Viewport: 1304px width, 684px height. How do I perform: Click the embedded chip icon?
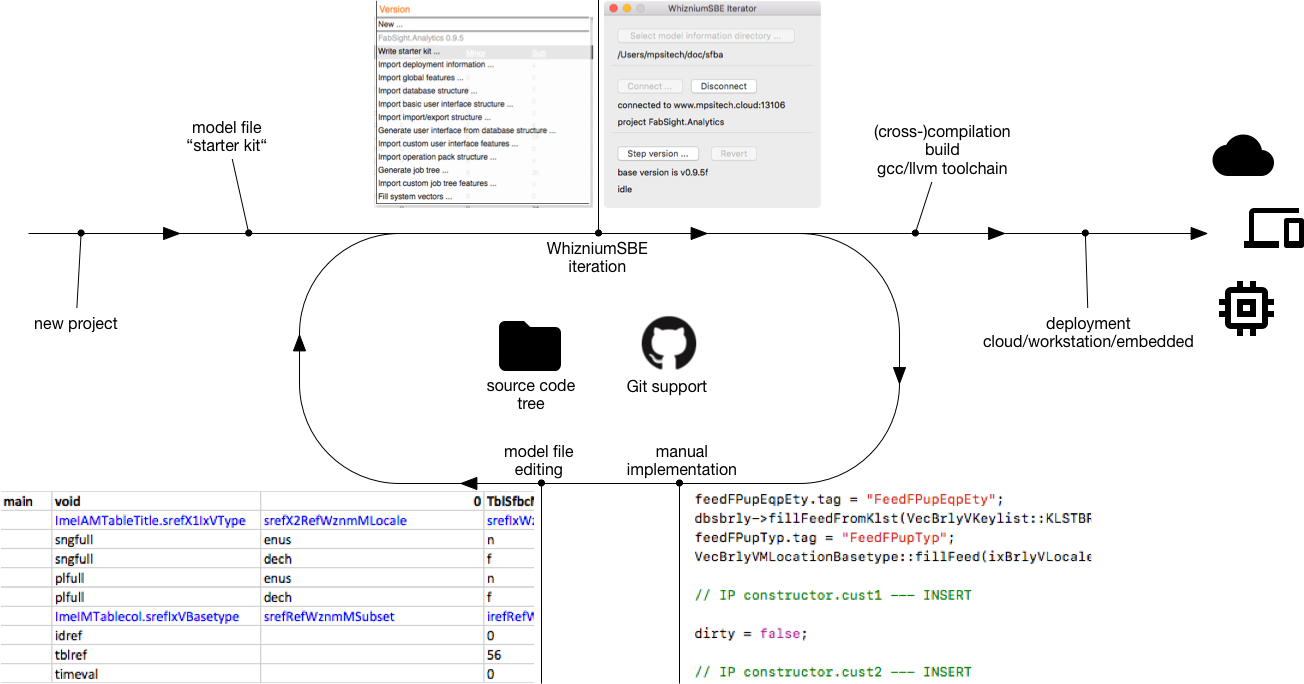(1244, 309)
